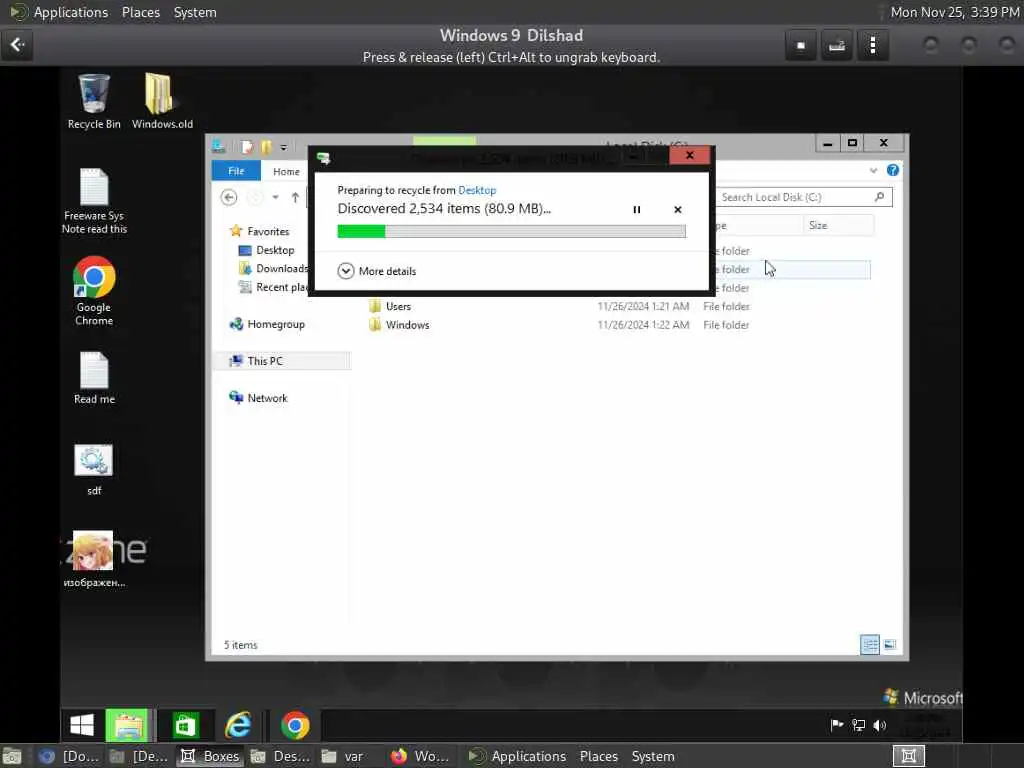
Task: Open the Firefox Wo... taskbar entry
Action: pyautogui.click(x=419, y=756)
